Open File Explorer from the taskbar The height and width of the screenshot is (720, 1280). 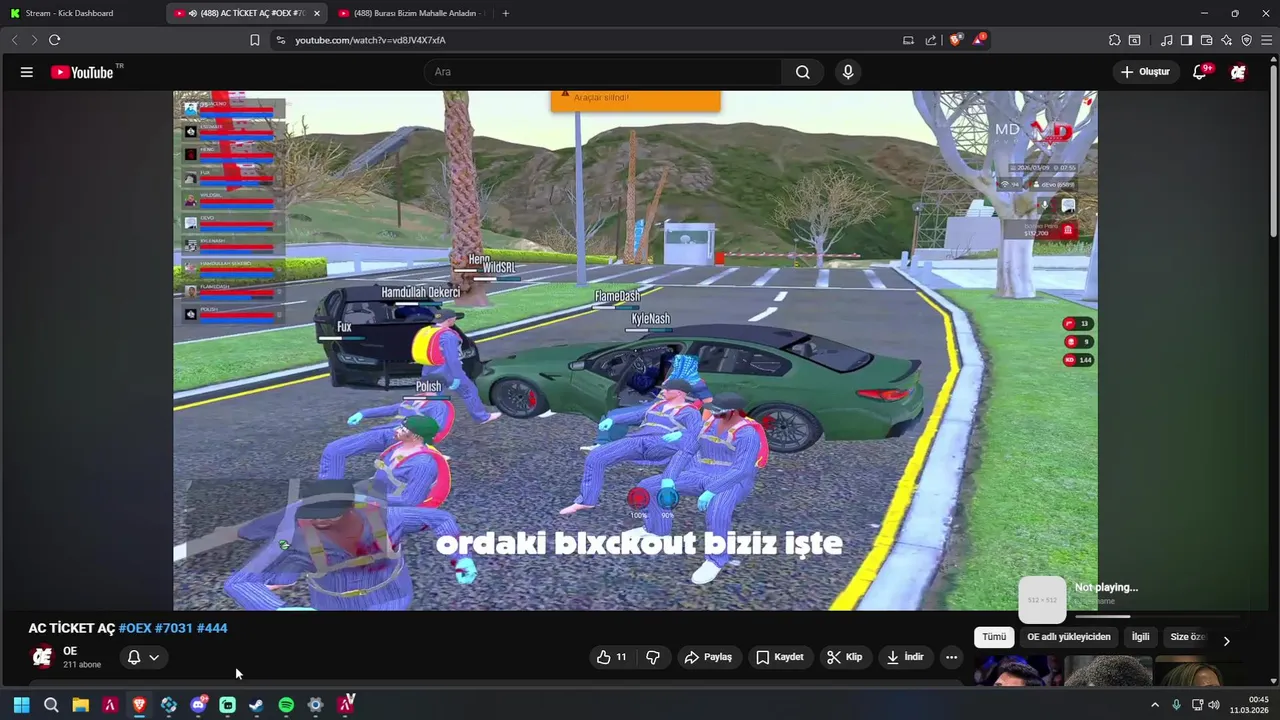[x=80, y=705]
